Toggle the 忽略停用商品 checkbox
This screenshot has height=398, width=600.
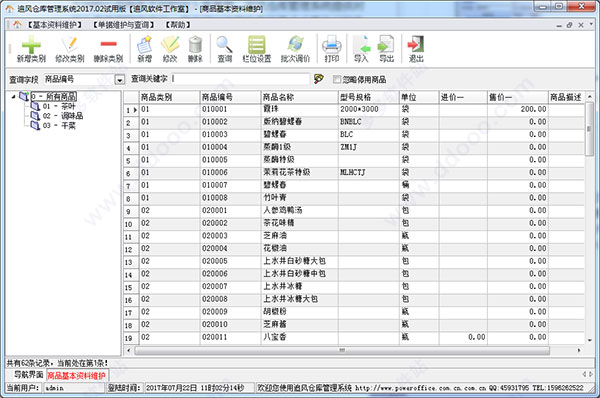pos(337,79)
